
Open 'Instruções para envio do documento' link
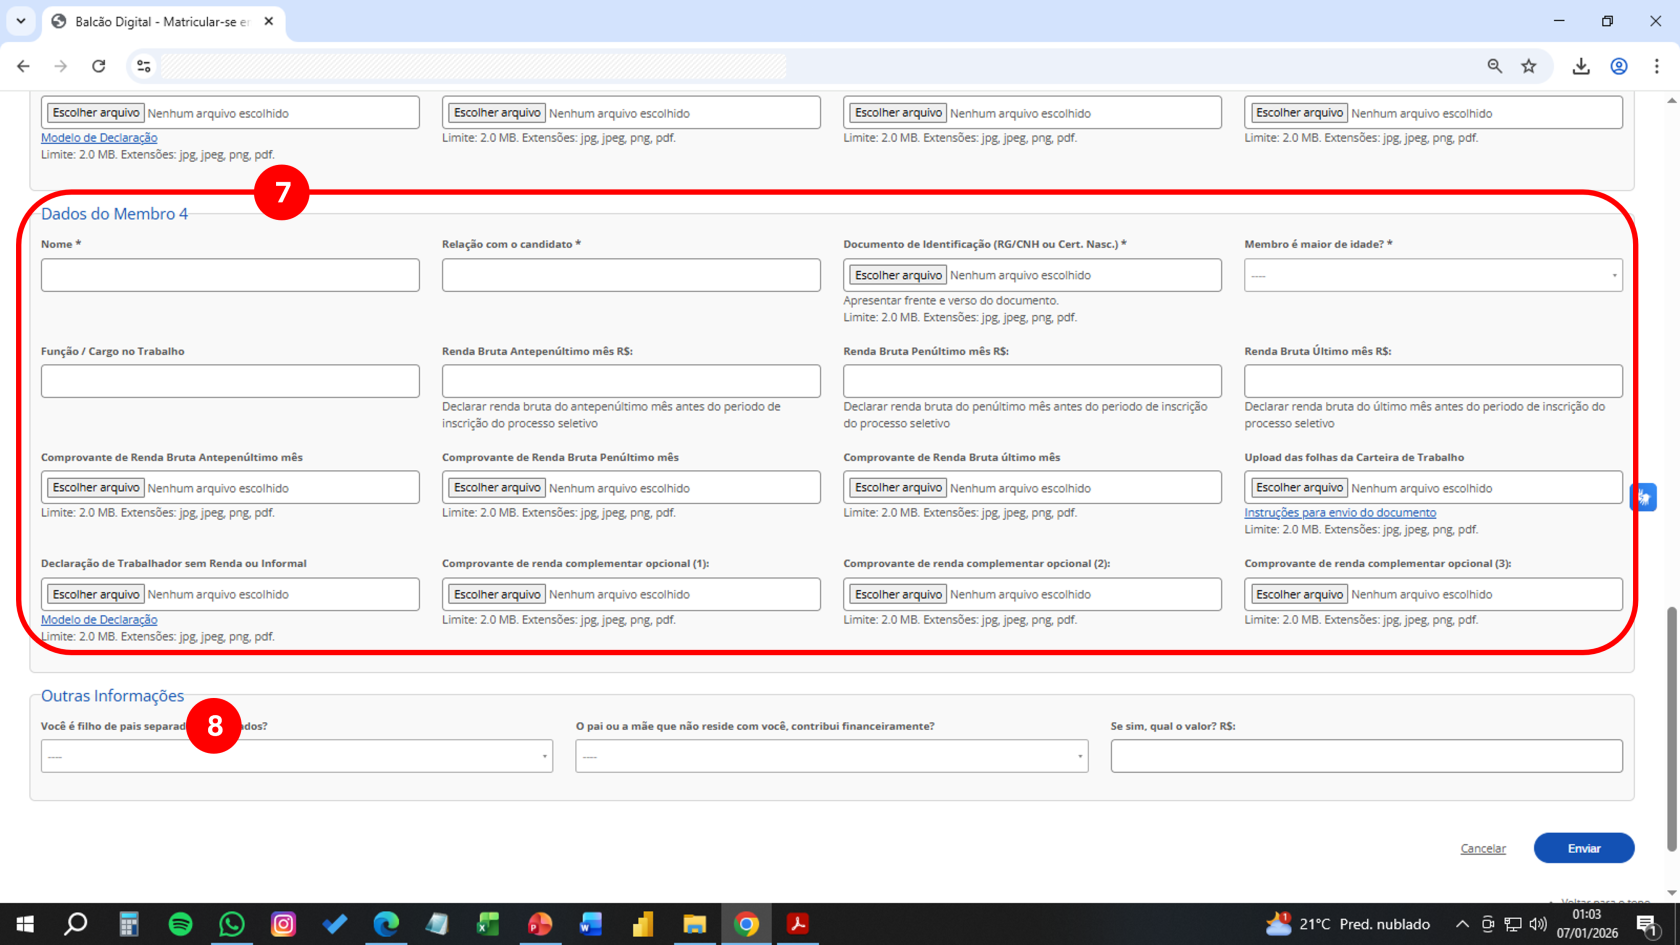click(1339, 513)
